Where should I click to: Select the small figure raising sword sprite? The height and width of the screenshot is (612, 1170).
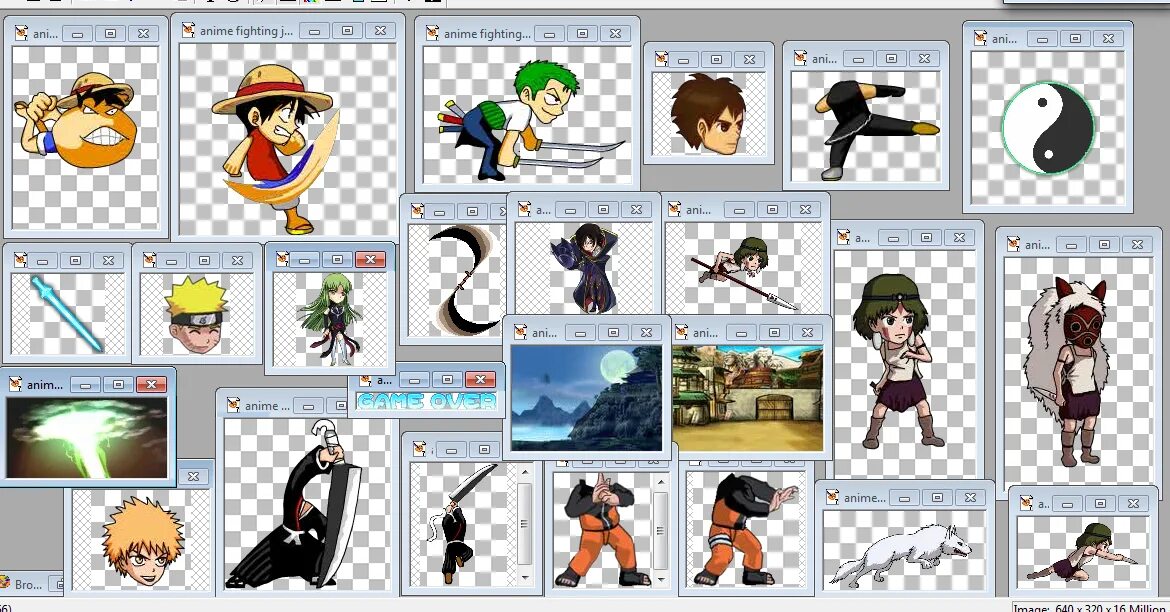(x=463, y=524)
